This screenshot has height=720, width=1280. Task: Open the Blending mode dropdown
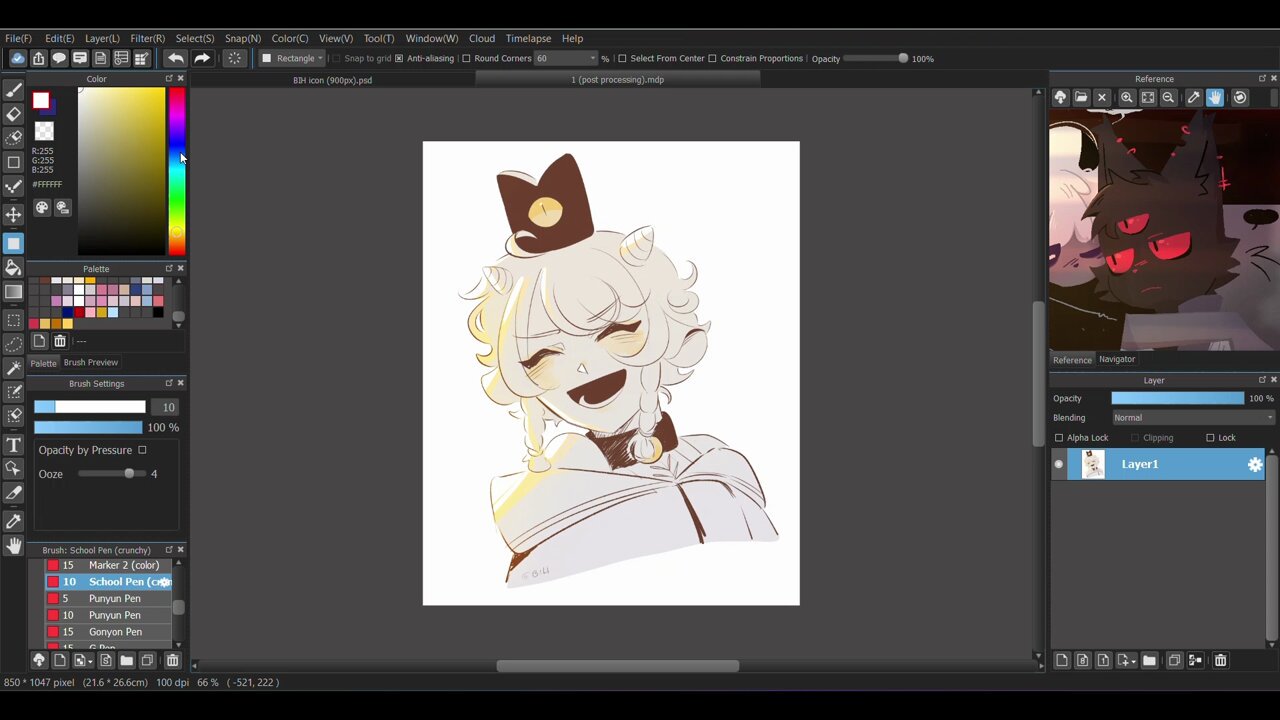coord(1193,418)
